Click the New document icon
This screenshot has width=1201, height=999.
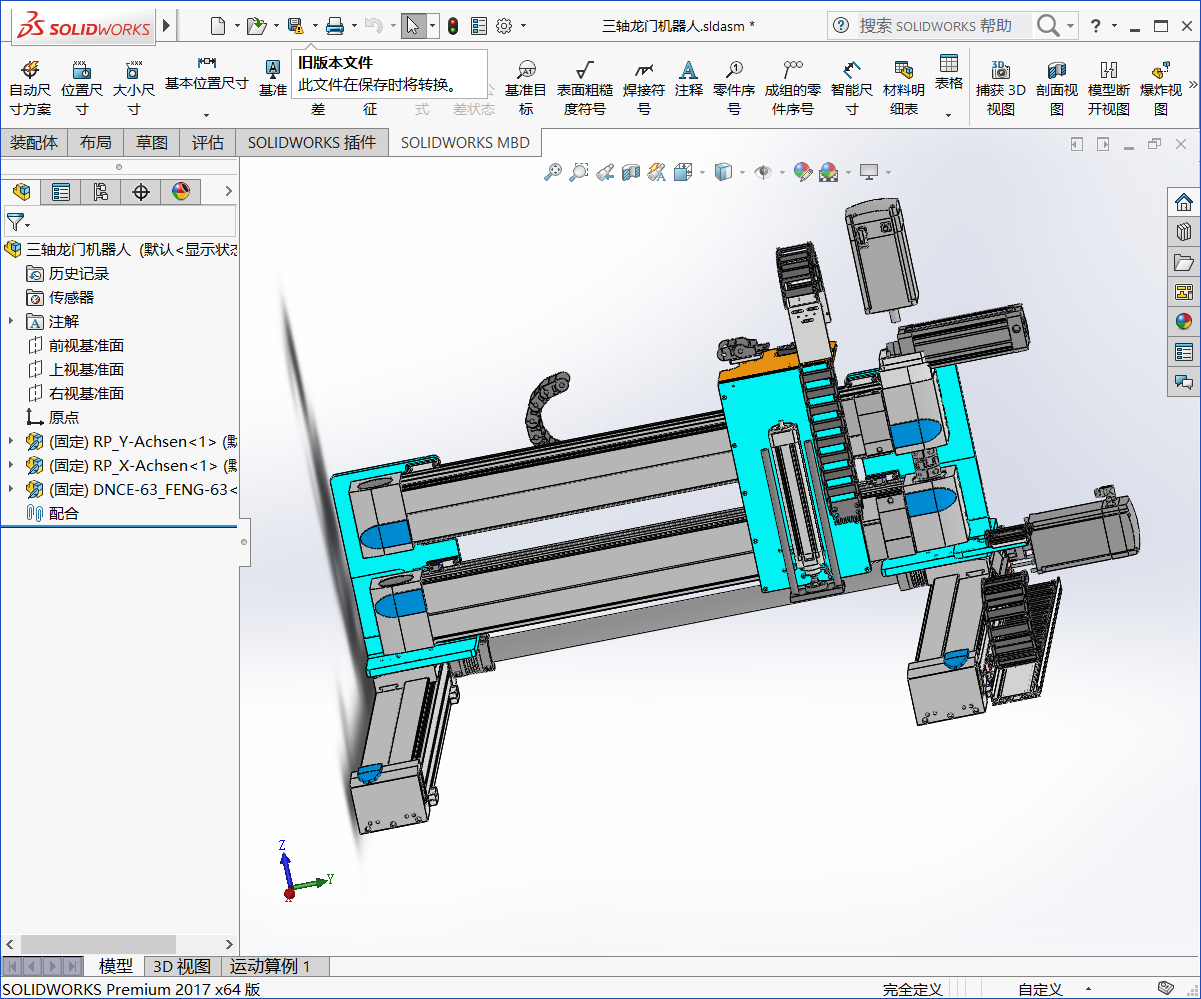(x=218, y=25)
